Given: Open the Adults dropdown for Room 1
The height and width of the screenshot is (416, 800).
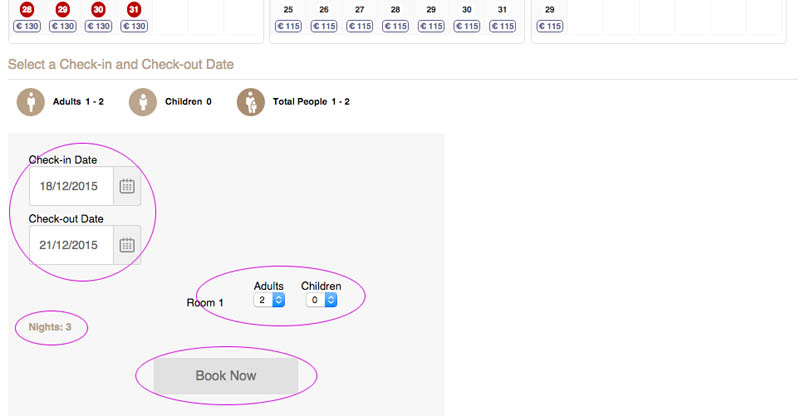Looking at the screenshot, I should pyautogui.click(x=269, y=300).
